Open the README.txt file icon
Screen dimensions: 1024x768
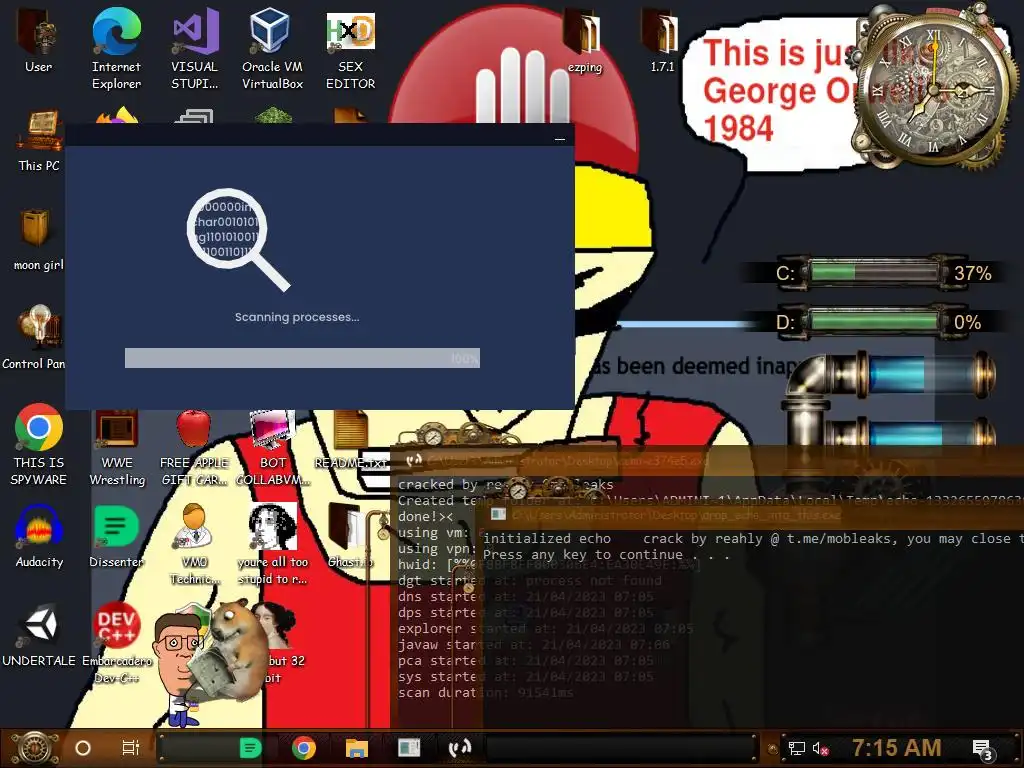pyautogui.click(x=351, y=440)
